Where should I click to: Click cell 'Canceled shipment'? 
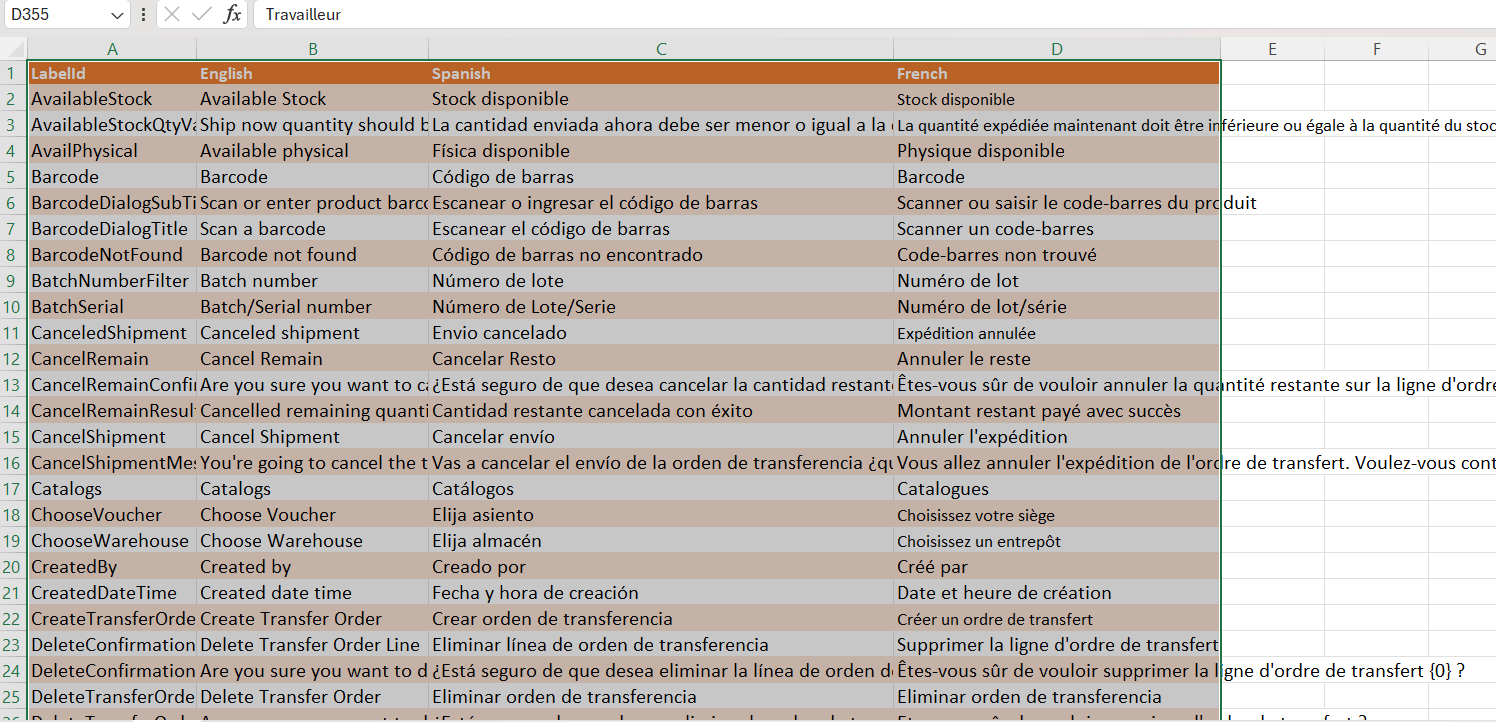coord(313,333)
